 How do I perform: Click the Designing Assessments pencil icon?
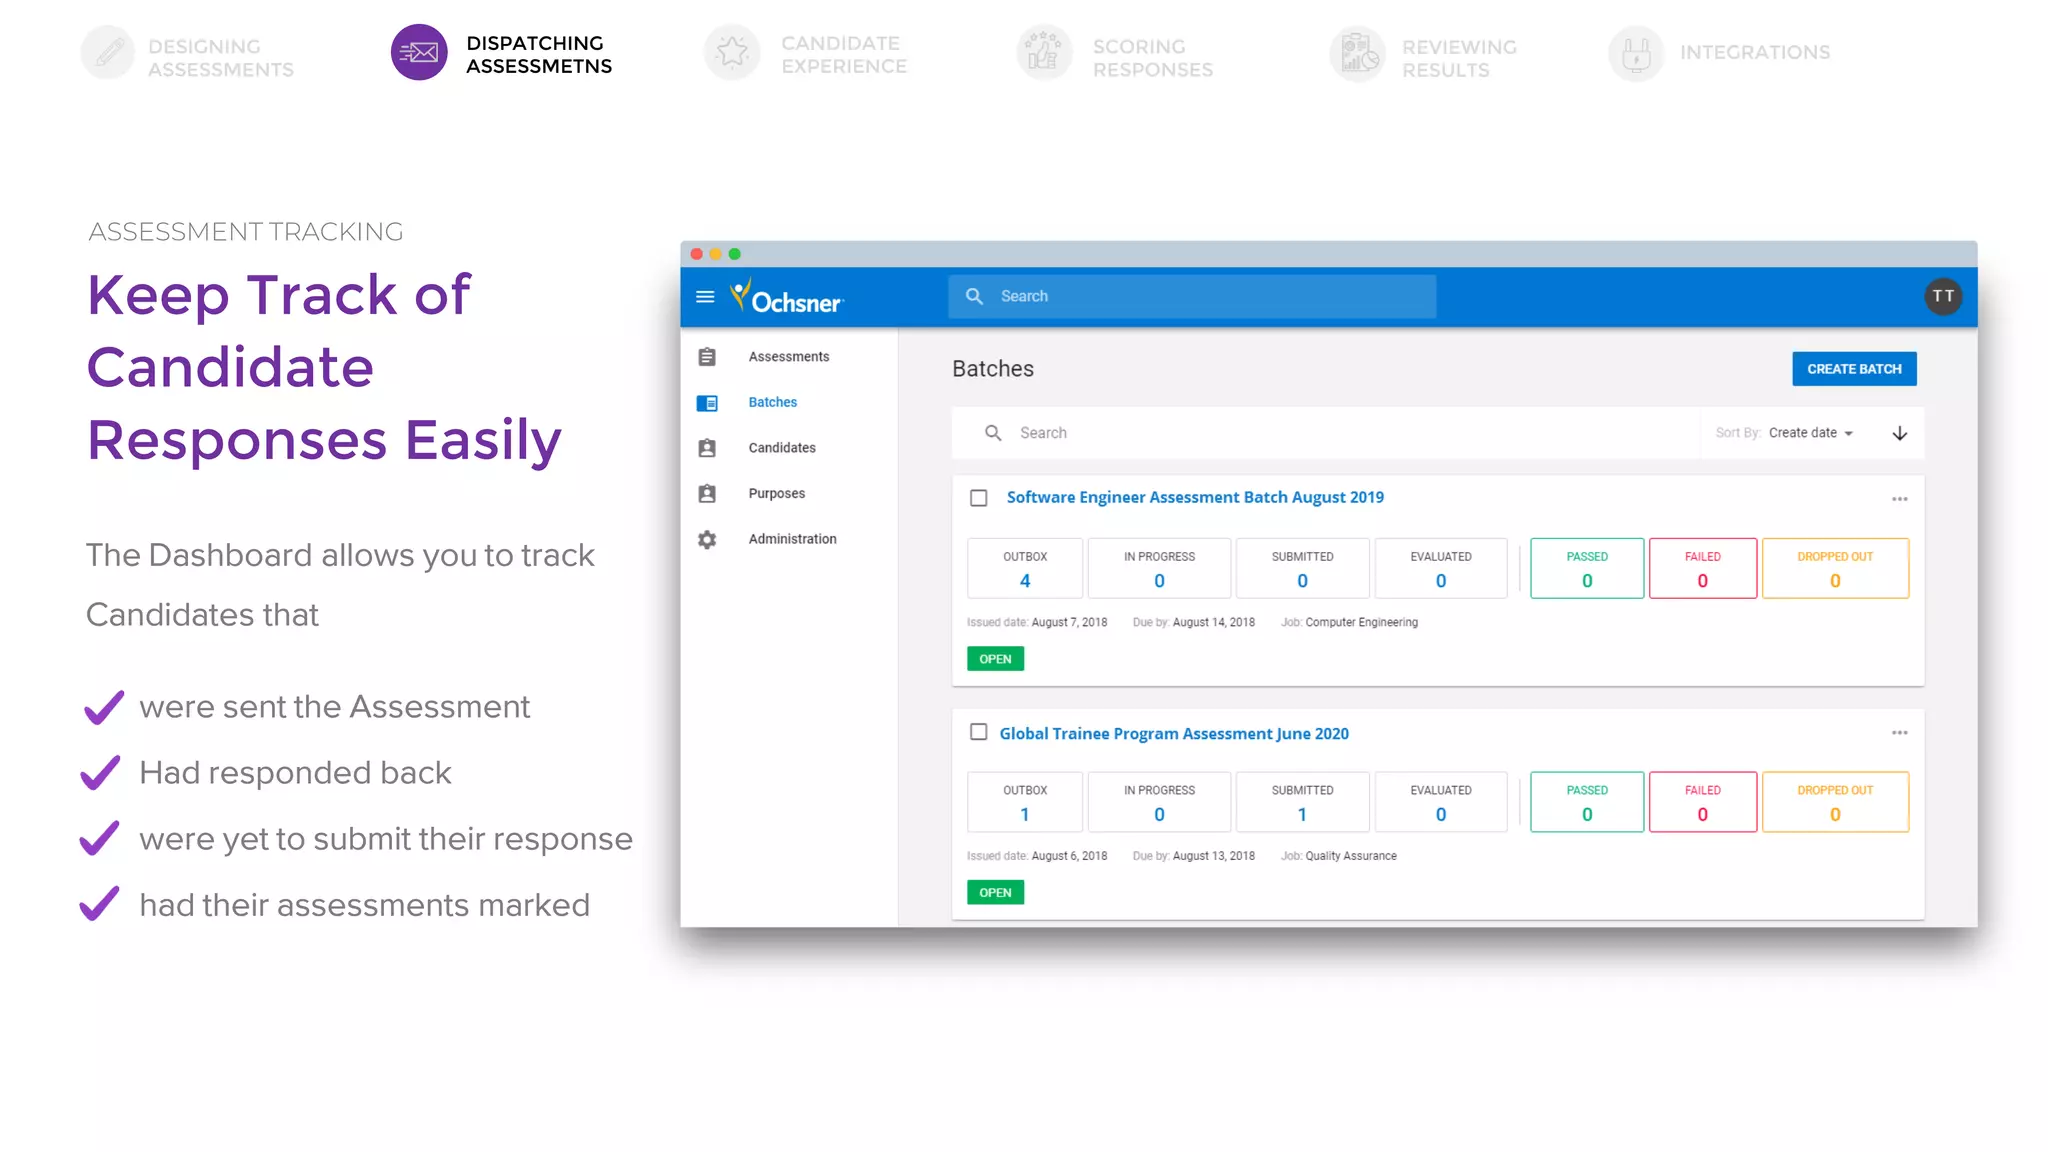[108, 52]
